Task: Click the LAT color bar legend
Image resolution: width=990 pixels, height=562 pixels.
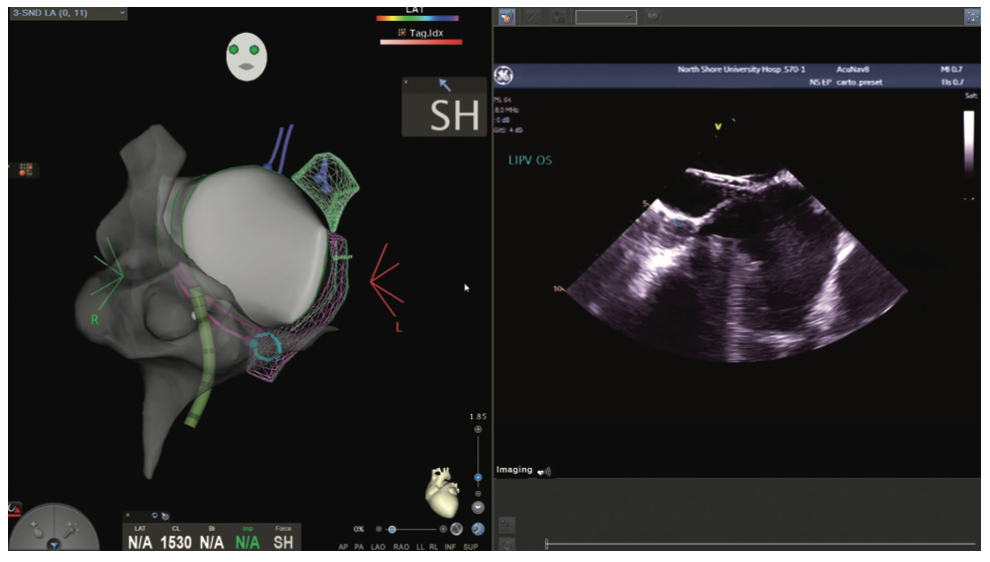Action: pyautogui.click(x=417, y=18)
